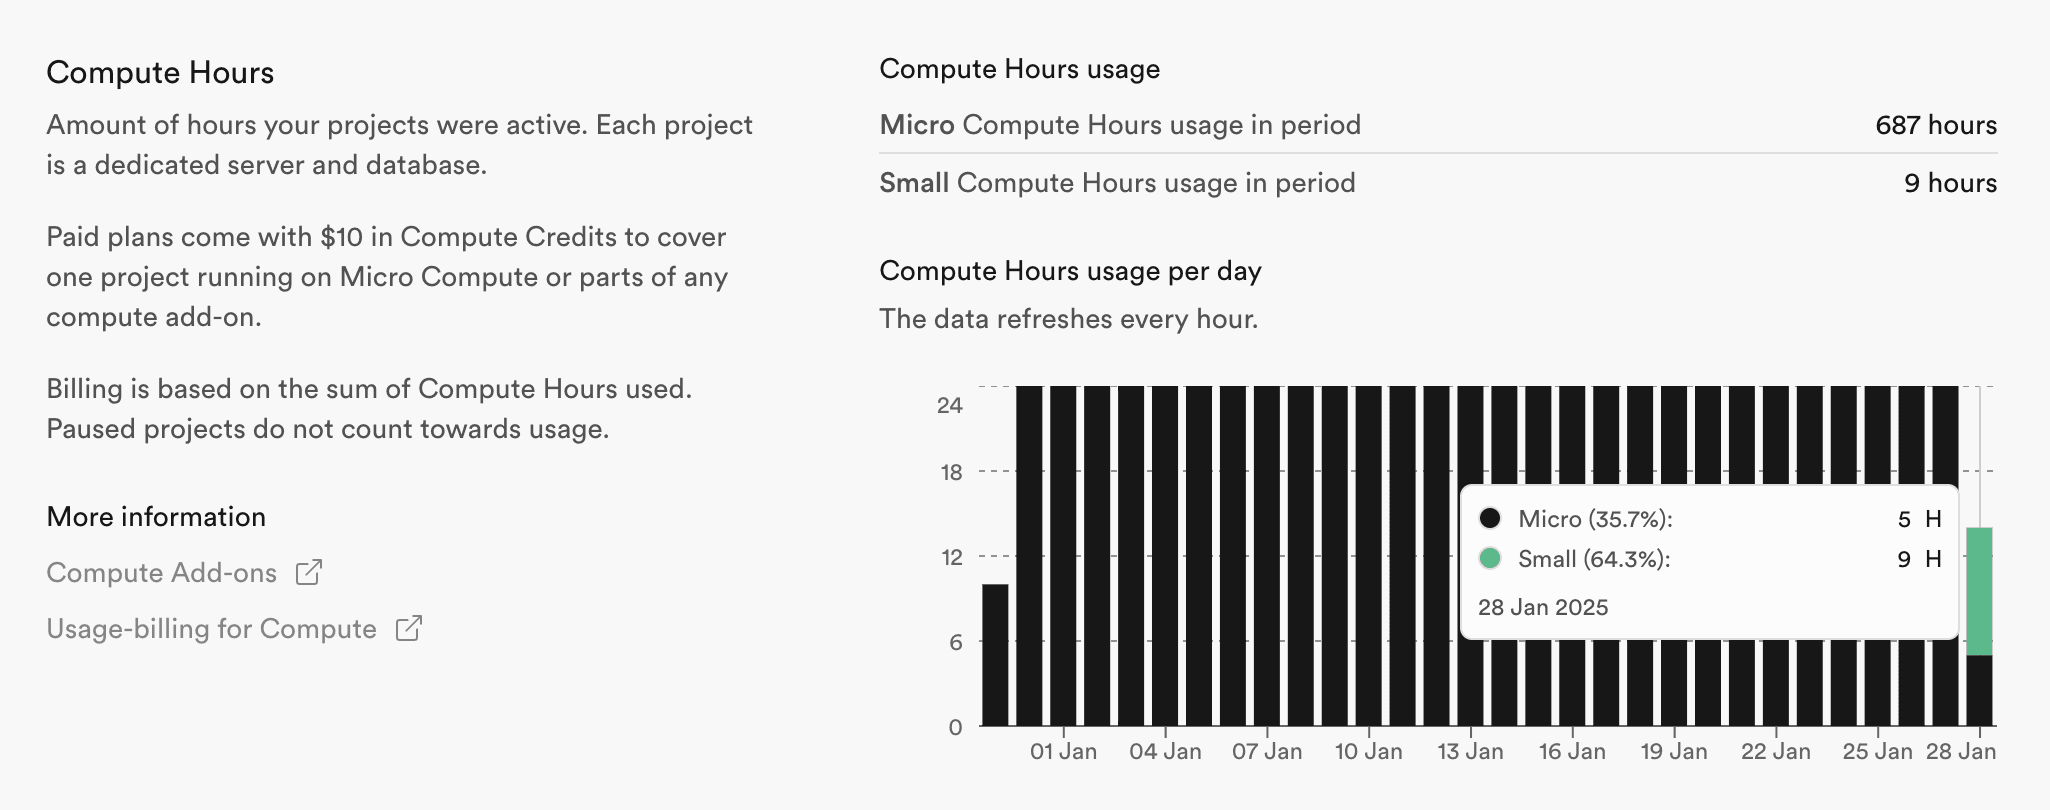2050x810 pixels.
Task: Collapse the Compute Hours usage per day chart
Action: 1070,270
